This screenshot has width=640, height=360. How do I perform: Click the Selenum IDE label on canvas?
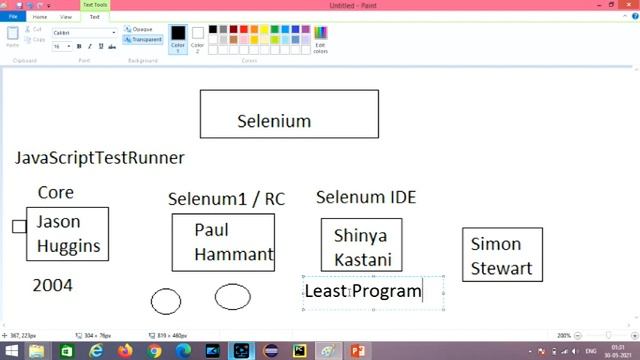pos(366,197)
